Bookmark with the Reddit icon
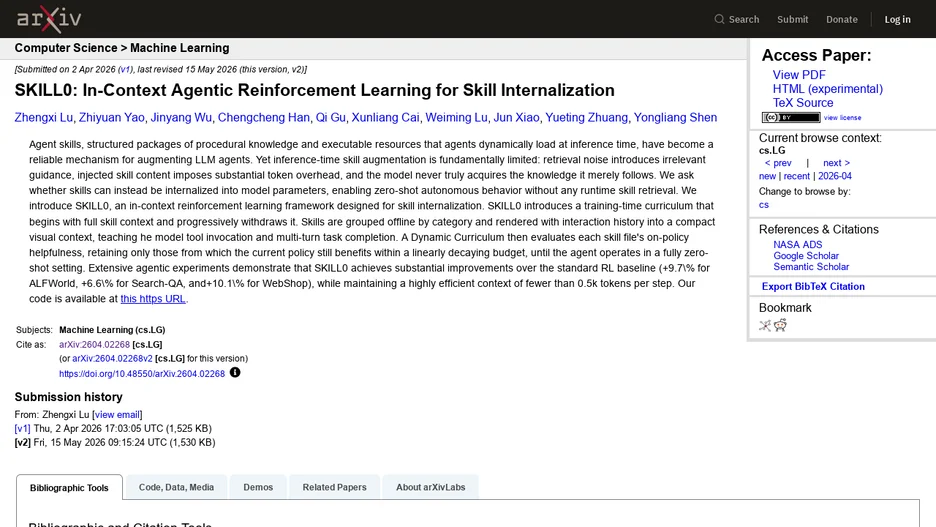The width and height of the screenshot is (936, 527). (x=780, y=325)
